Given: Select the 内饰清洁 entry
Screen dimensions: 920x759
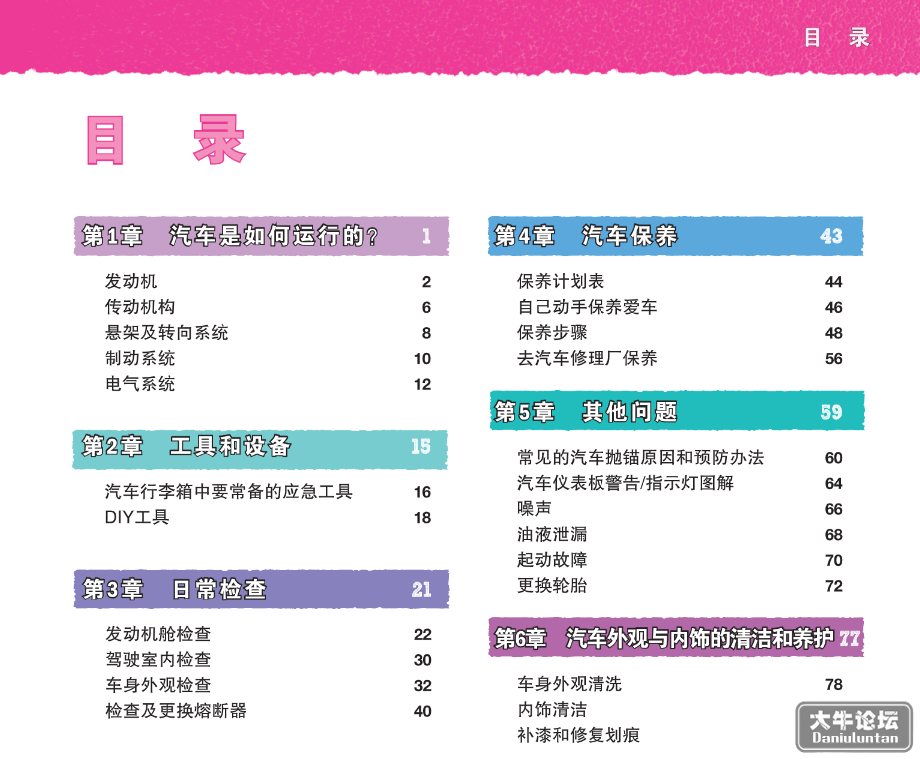Looking at the screenshot, I should (x=552, y=710).
